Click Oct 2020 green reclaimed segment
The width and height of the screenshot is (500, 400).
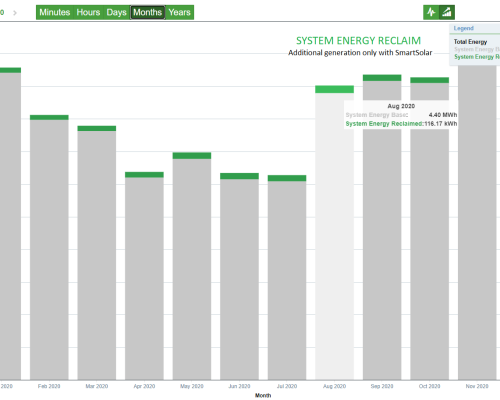pos(429,80)
